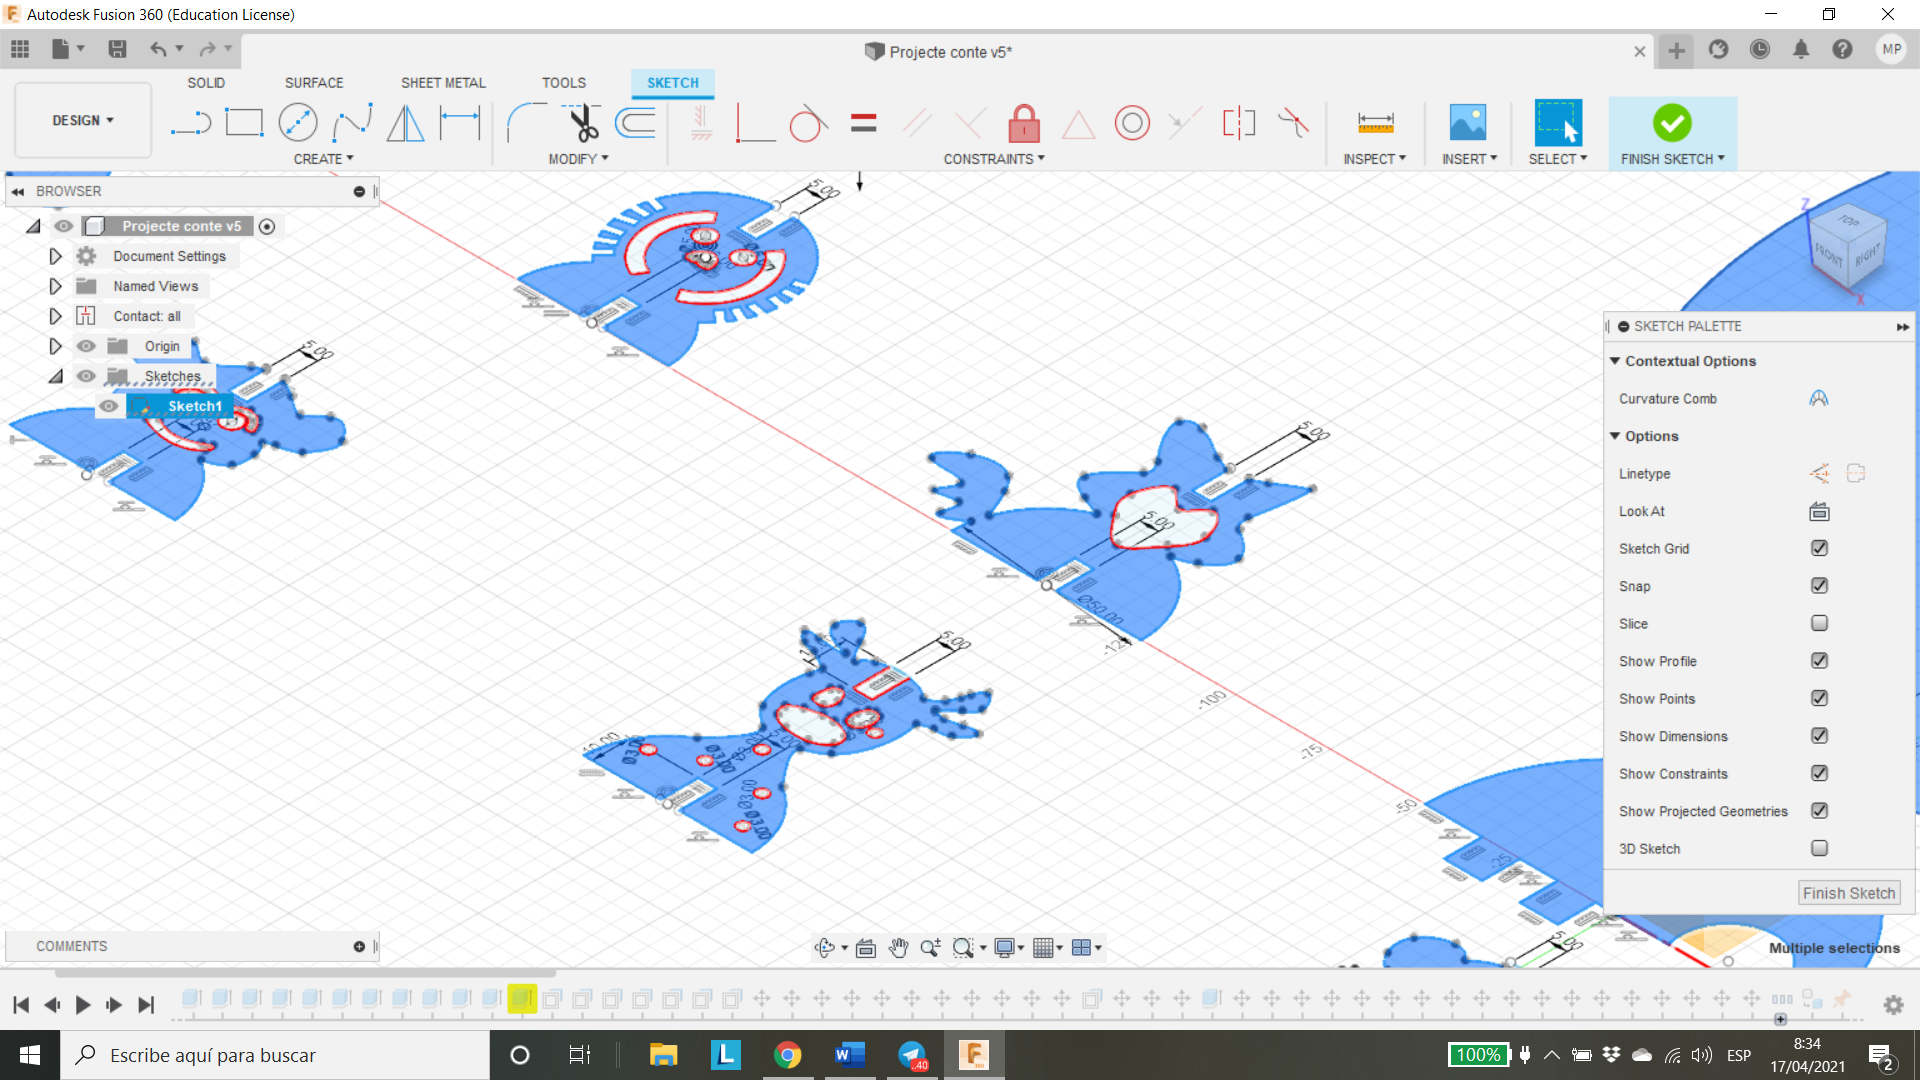Disable Show Constraints checkbox

[x=1820, y=774]
